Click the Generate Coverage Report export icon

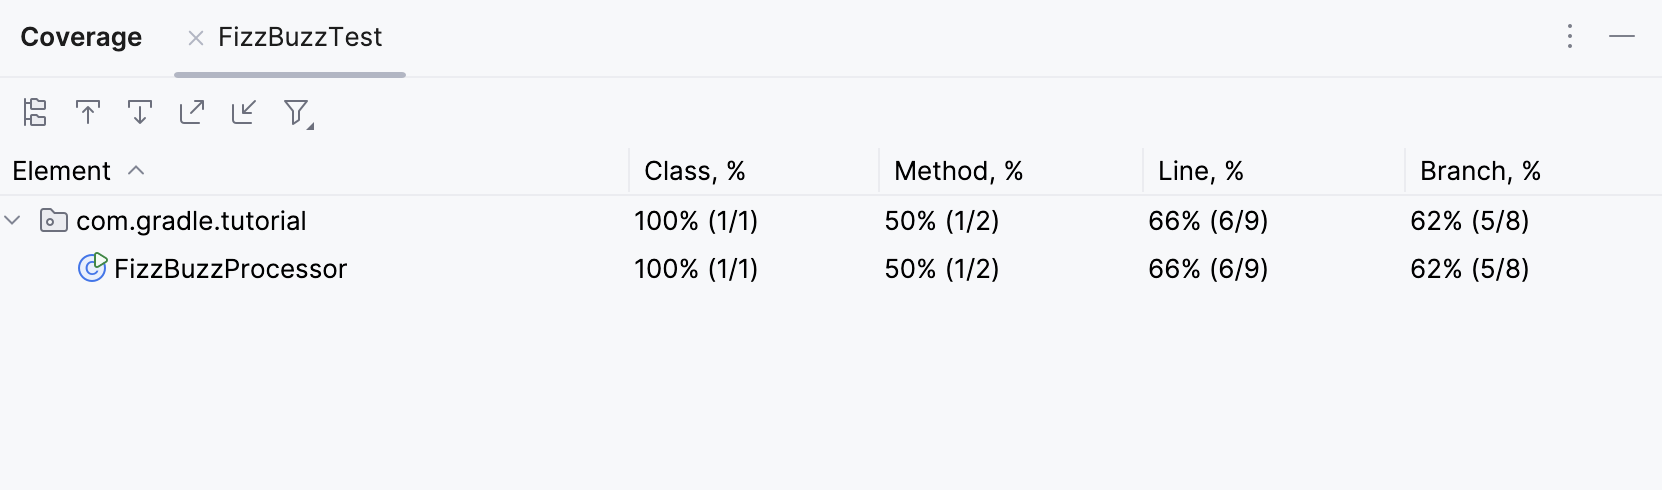[x=192, y=112]
